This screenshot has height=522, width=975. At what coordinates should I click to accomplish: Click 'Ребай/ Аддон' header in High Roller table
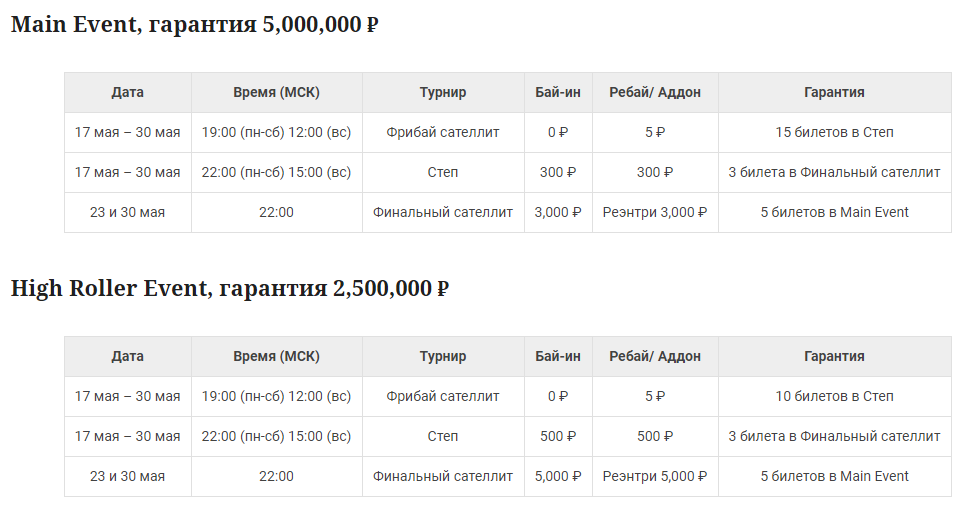[x=655, y=356]
